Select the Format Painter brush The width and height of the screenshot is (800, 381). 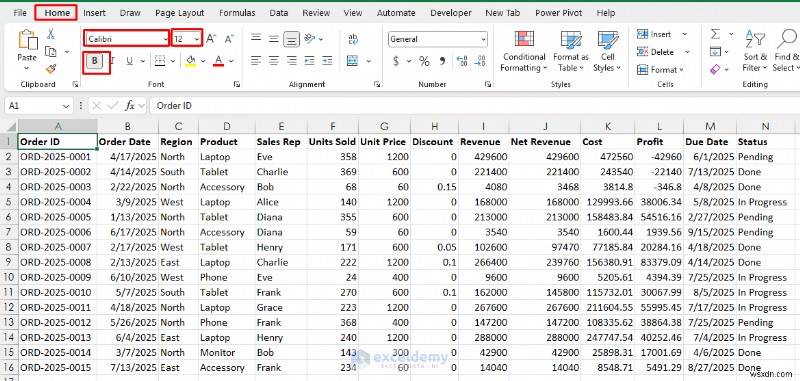tap(51, 68)
